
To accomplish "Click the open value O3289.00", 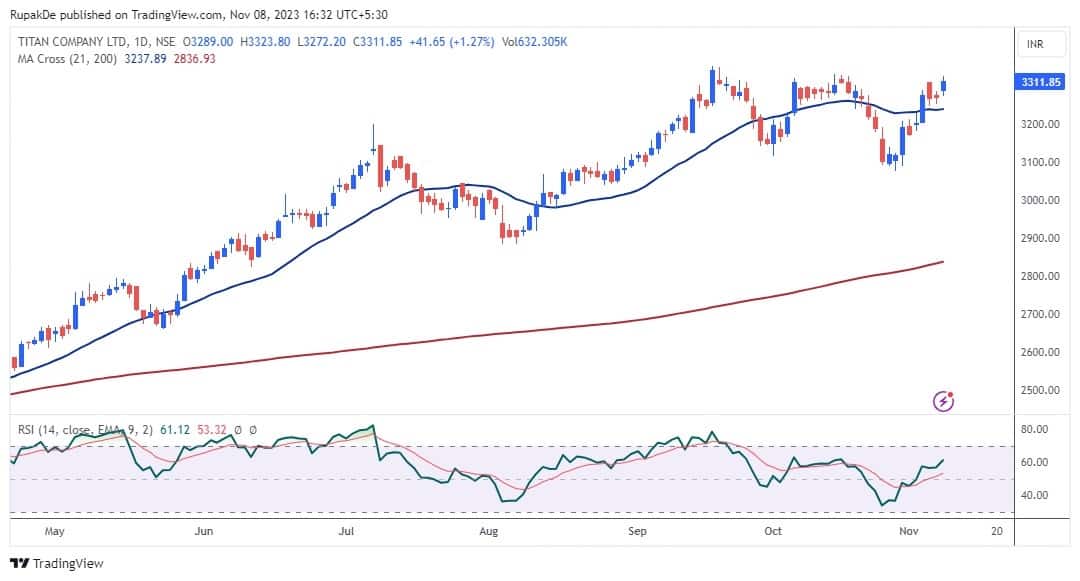I will tap(208, 42).
